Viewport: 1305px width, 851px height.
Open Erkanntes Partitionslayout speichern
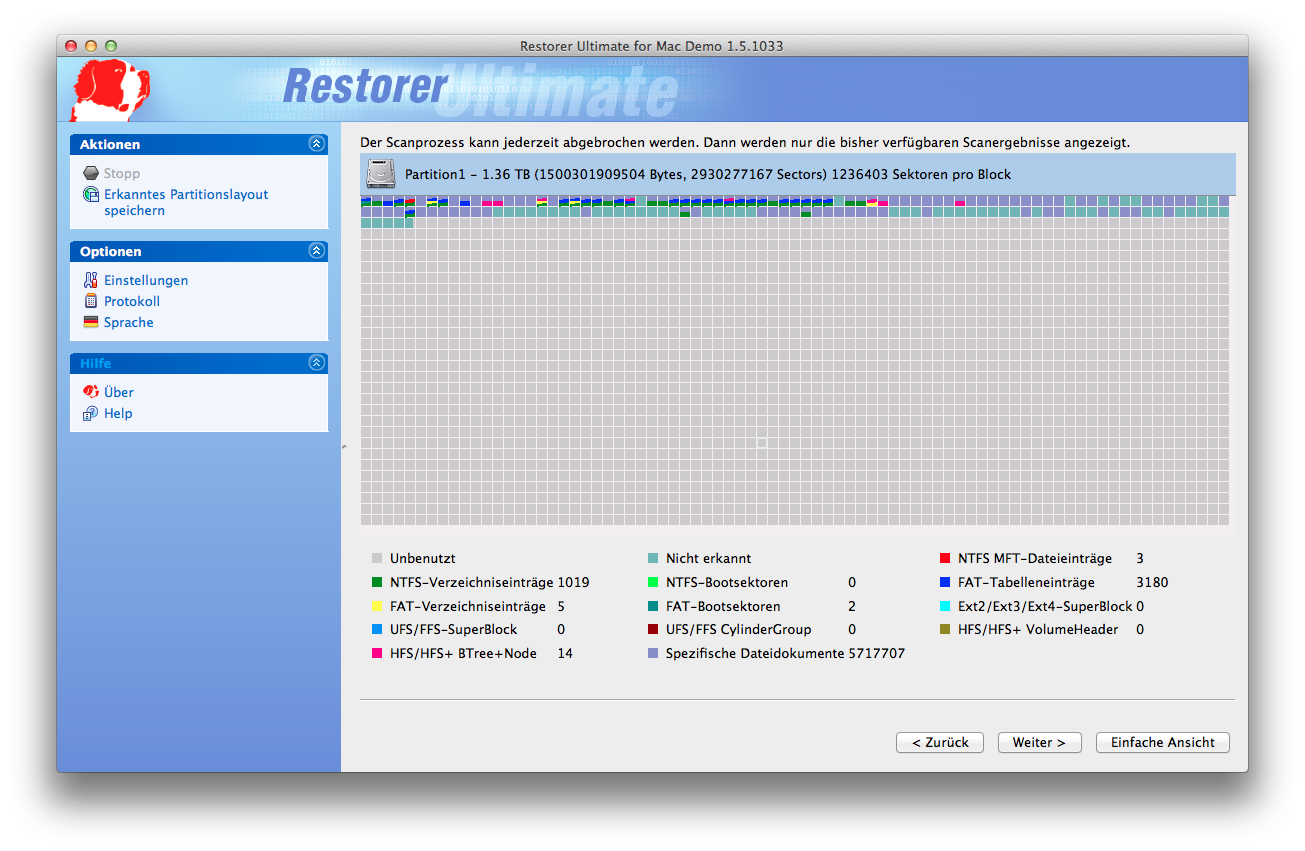click(x=186, y=203)
